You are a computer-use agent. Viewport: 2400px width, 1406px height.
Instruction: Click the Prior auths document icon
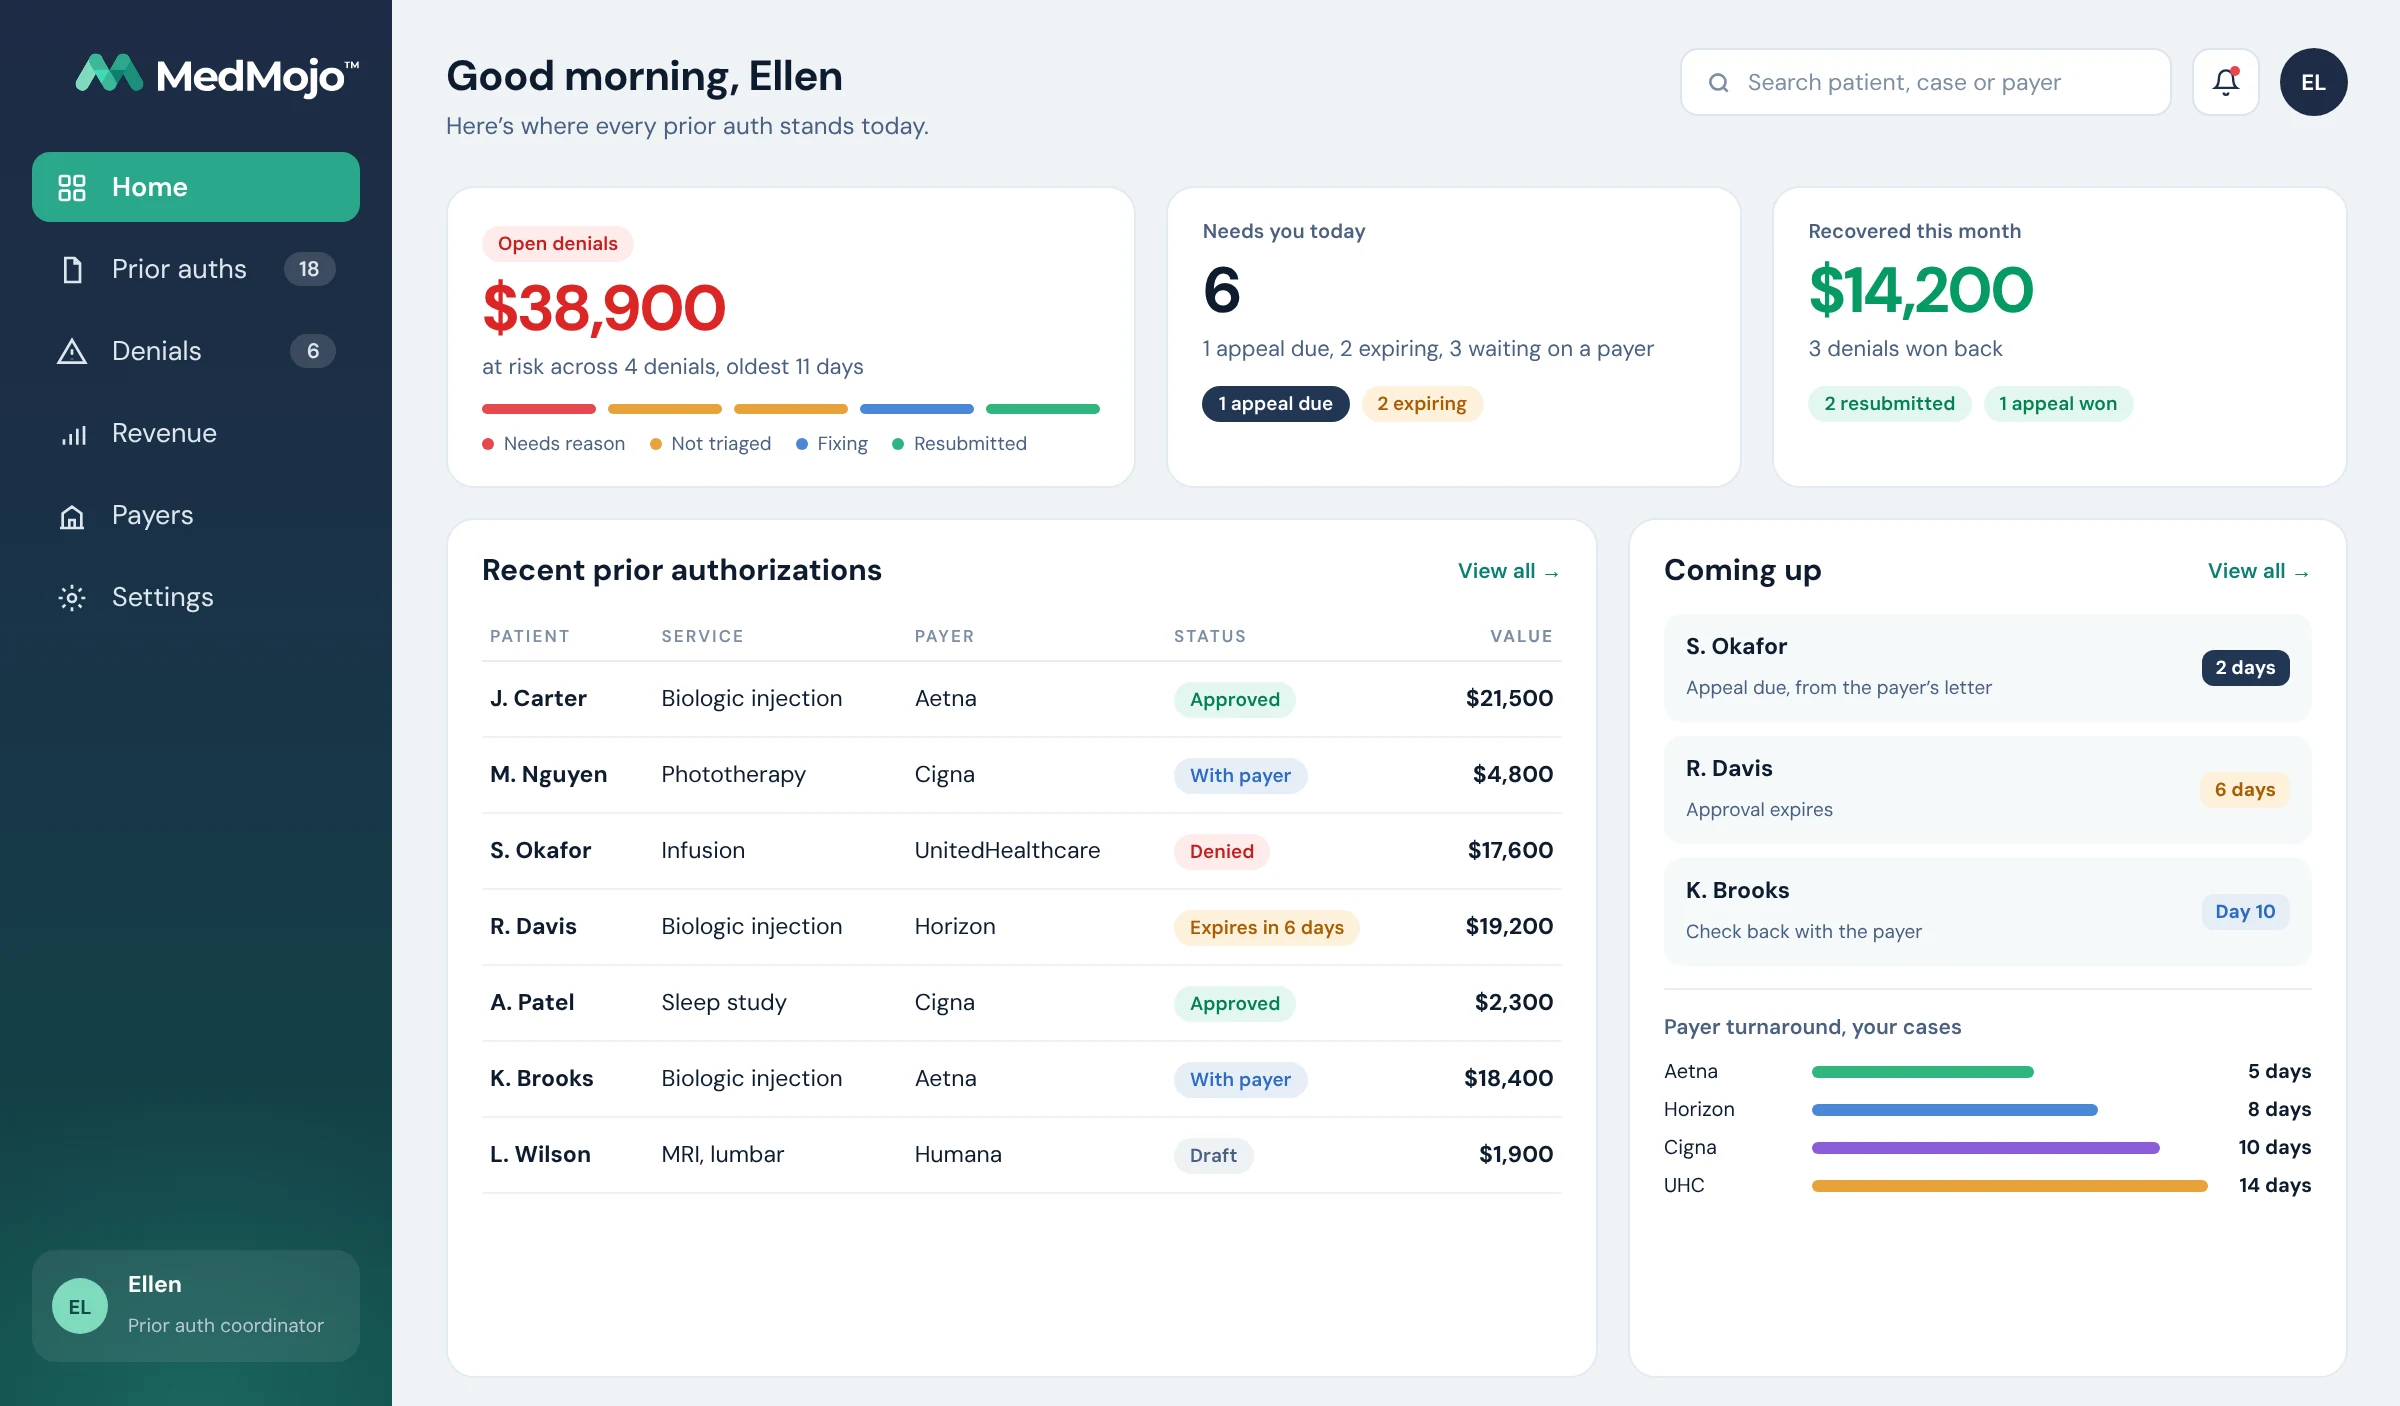[x=72, y=269]
